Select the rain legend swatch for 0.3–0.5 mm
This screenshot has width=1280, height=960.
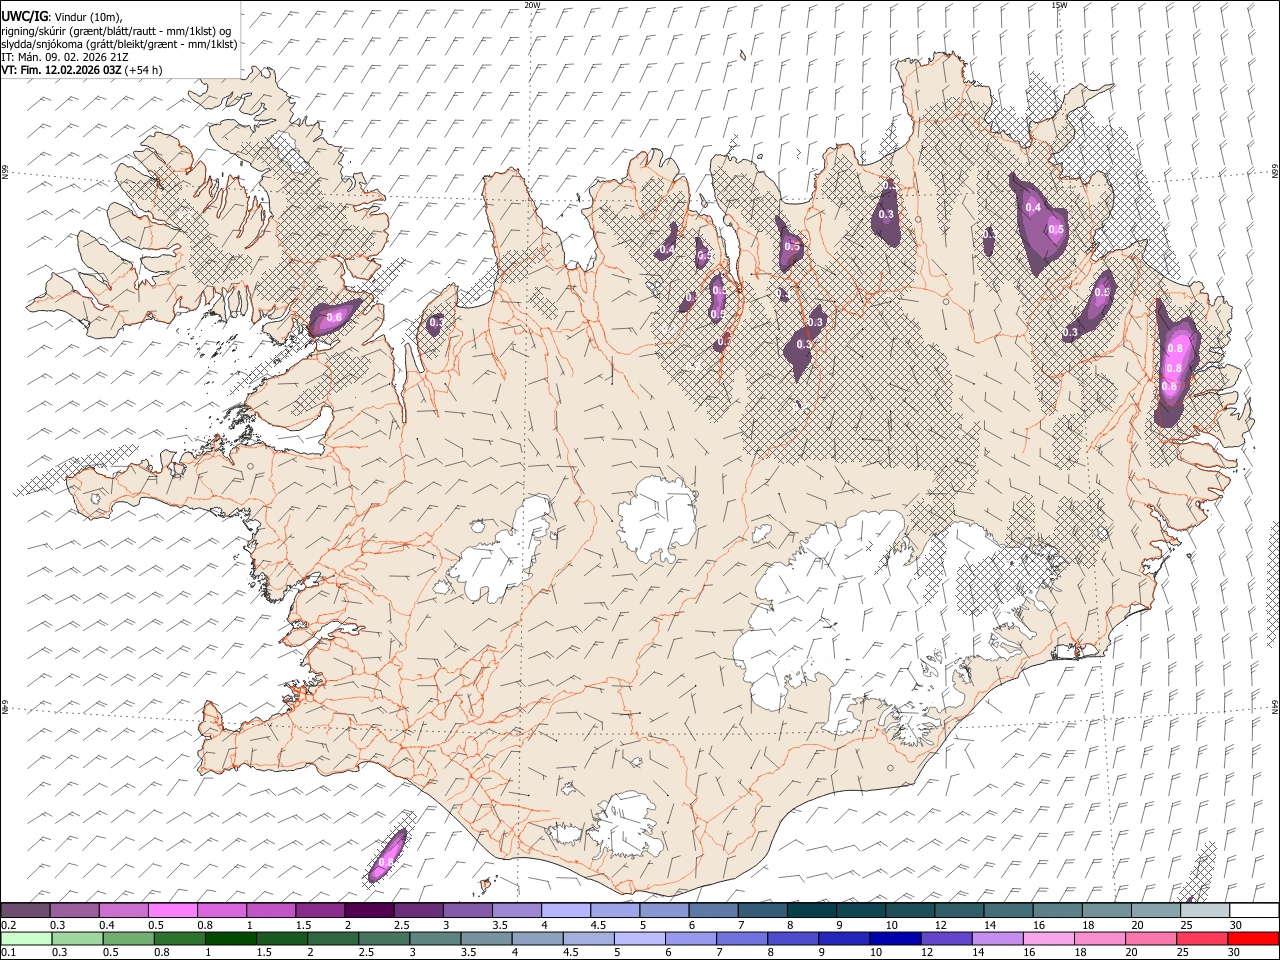77,938
